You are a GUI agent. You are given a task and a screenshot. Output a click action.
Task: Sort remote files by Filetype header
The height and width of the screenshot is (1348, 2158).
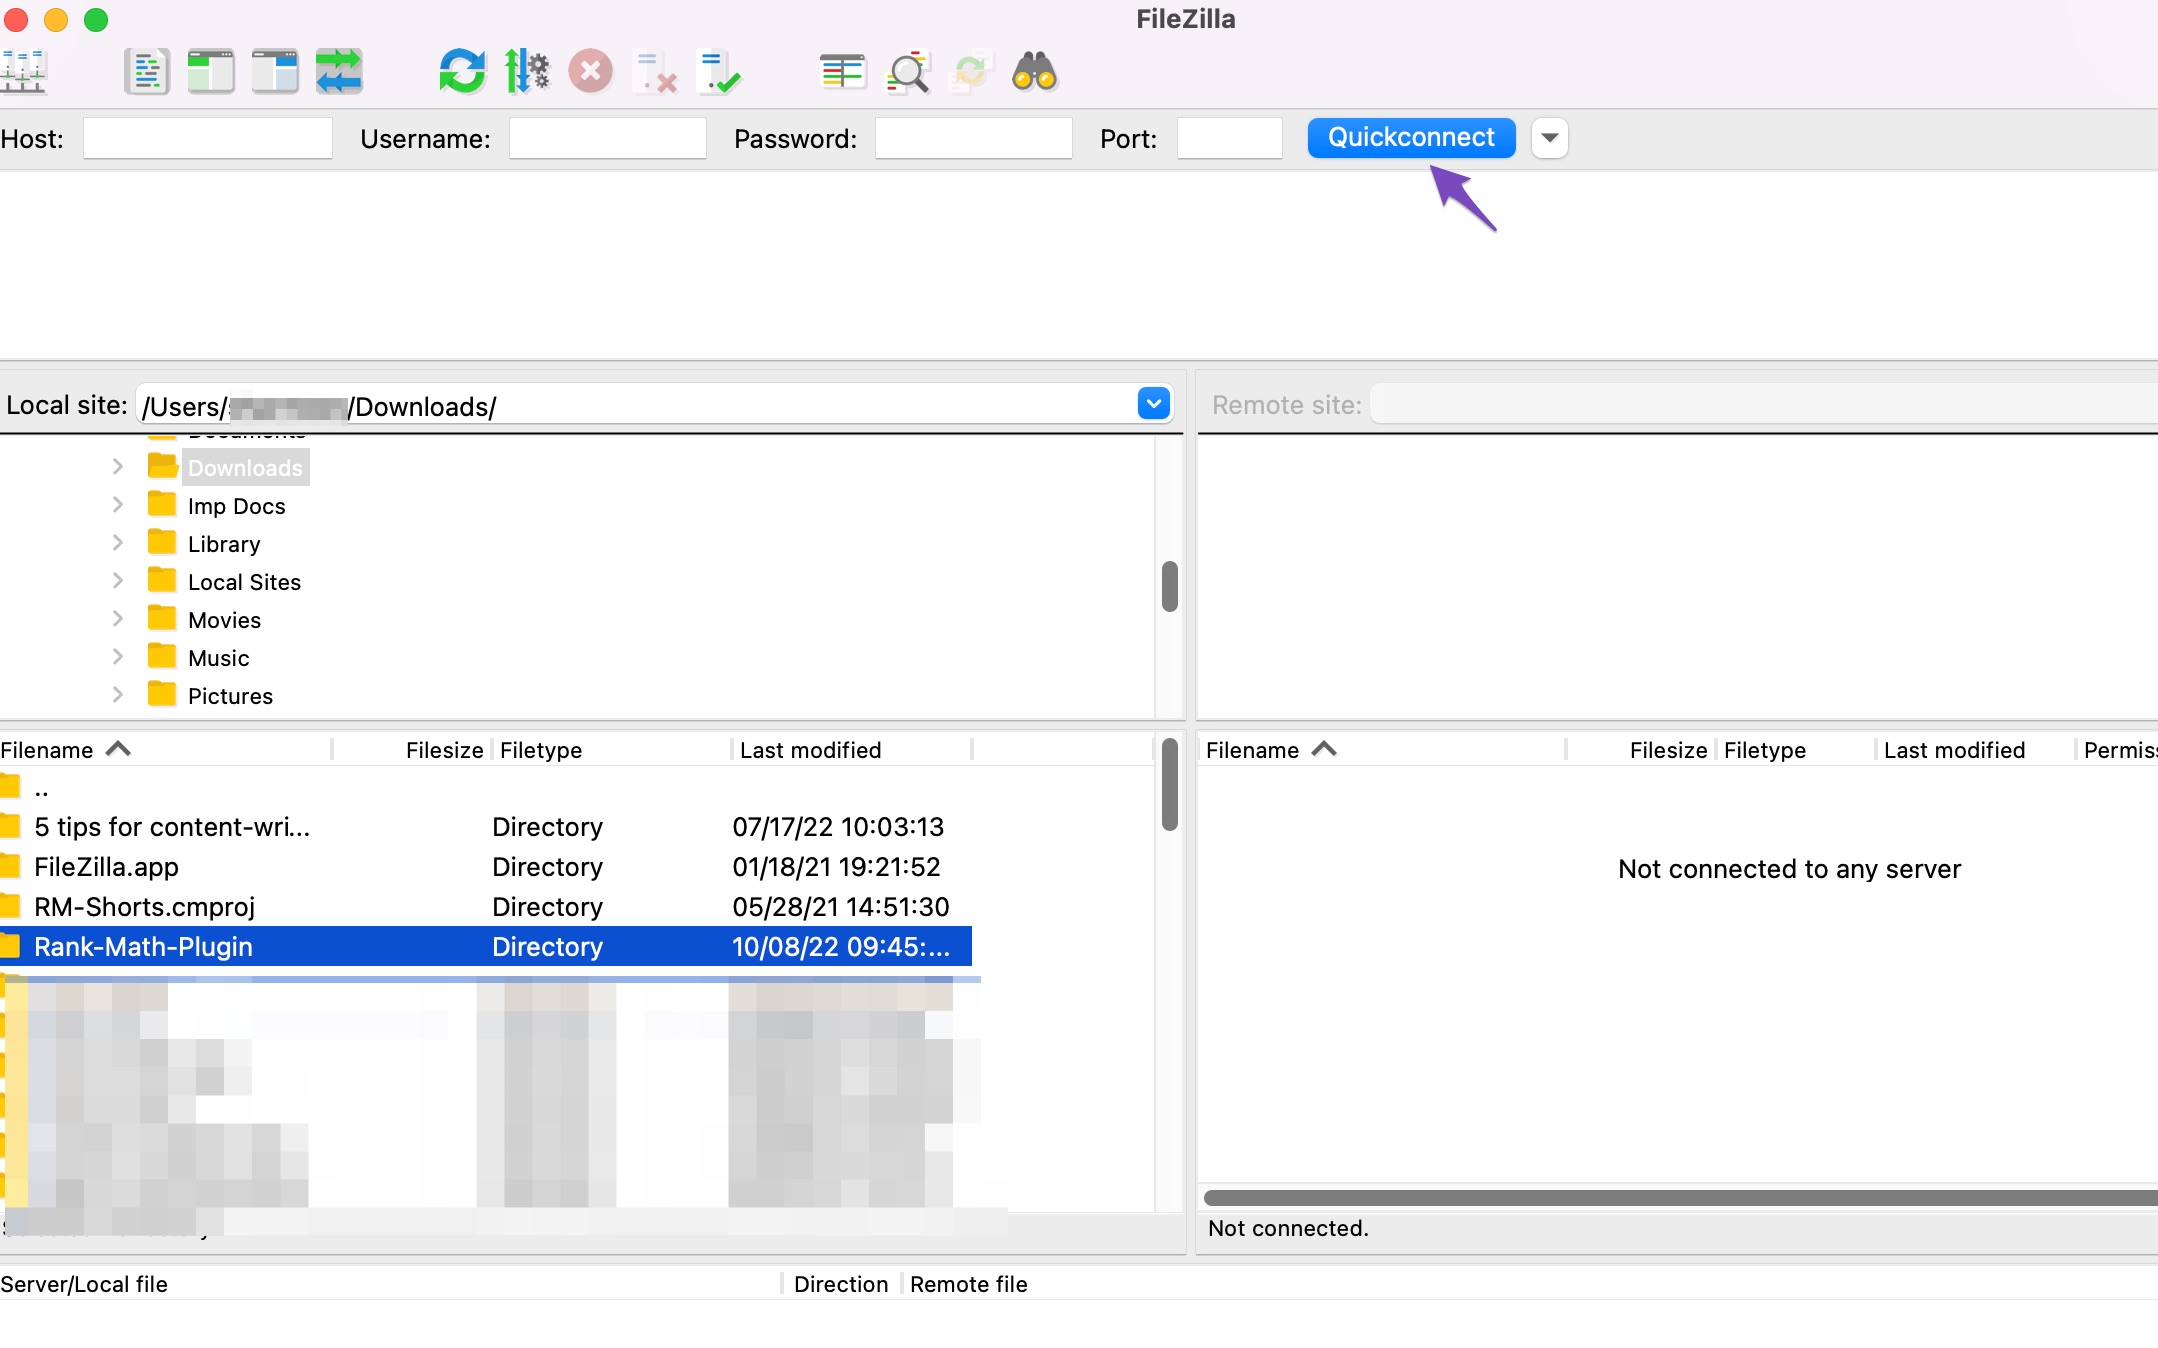pos(1796,750)
